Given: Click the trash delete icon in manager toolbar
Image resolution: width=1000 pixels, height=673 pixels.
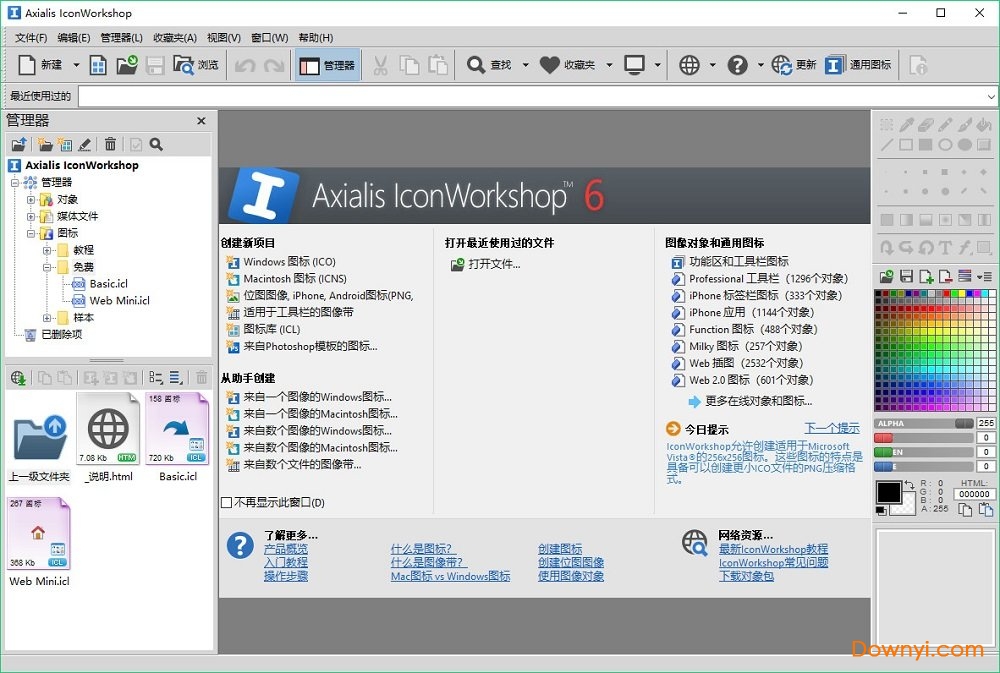Looking at the screenshot, I should tap(110, 144).
